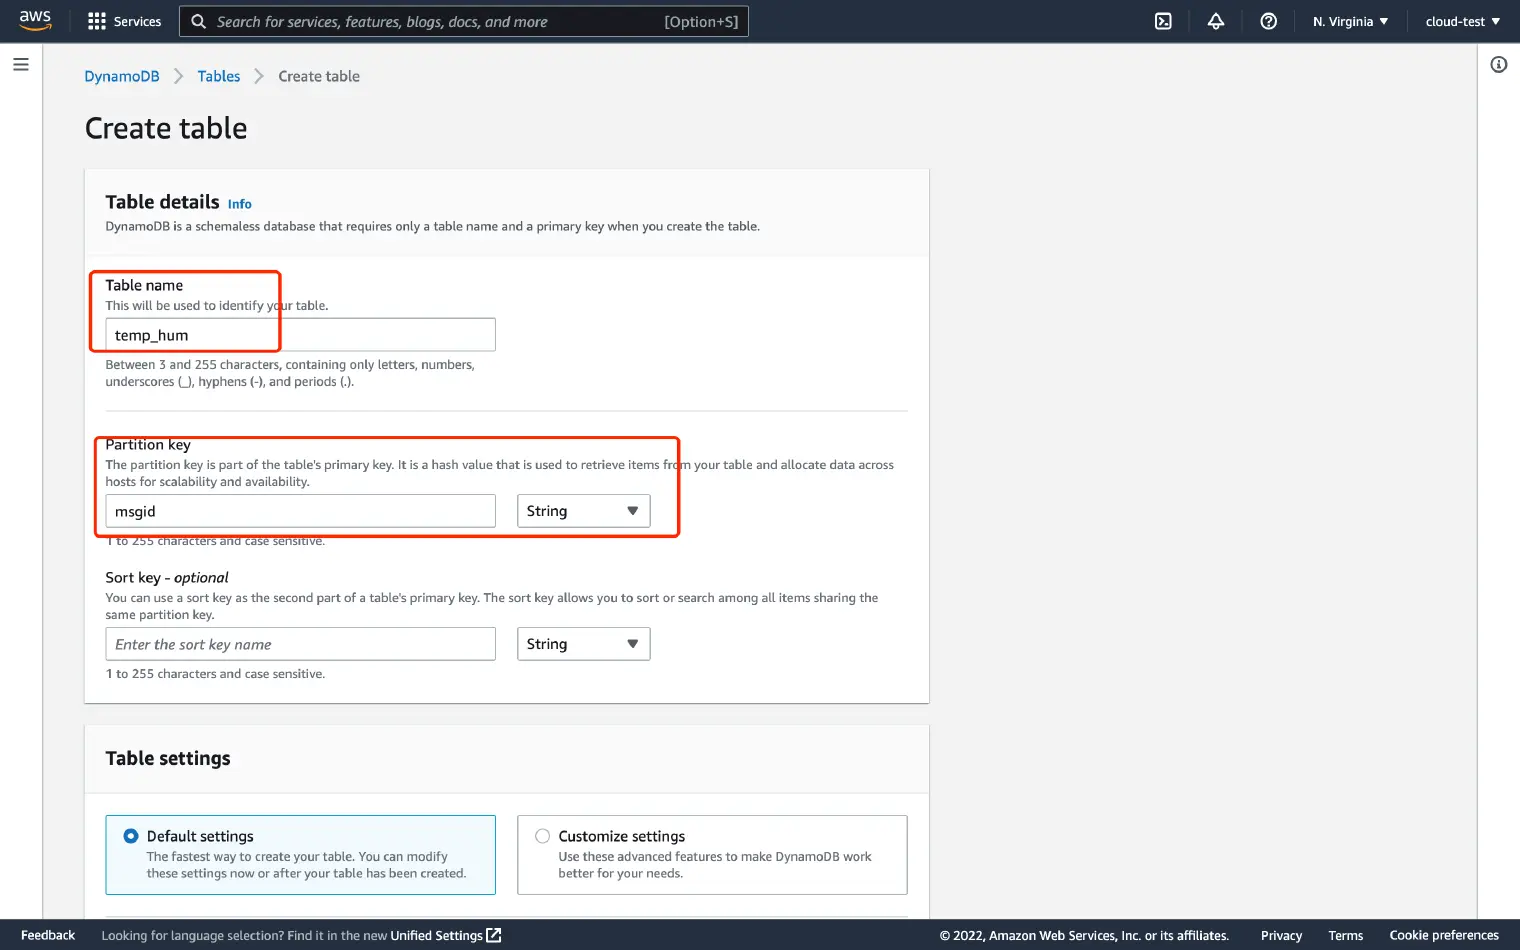
Task: Open partition key String type dropdown
Action: [x=583, y=511]
